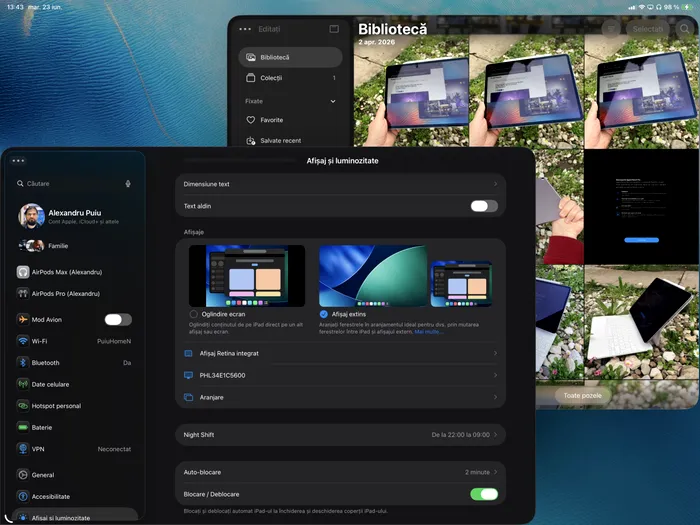Click the Toate pozele button
Image resolution: width=700 pixels, height=525 pixels.
pos(582,396)
